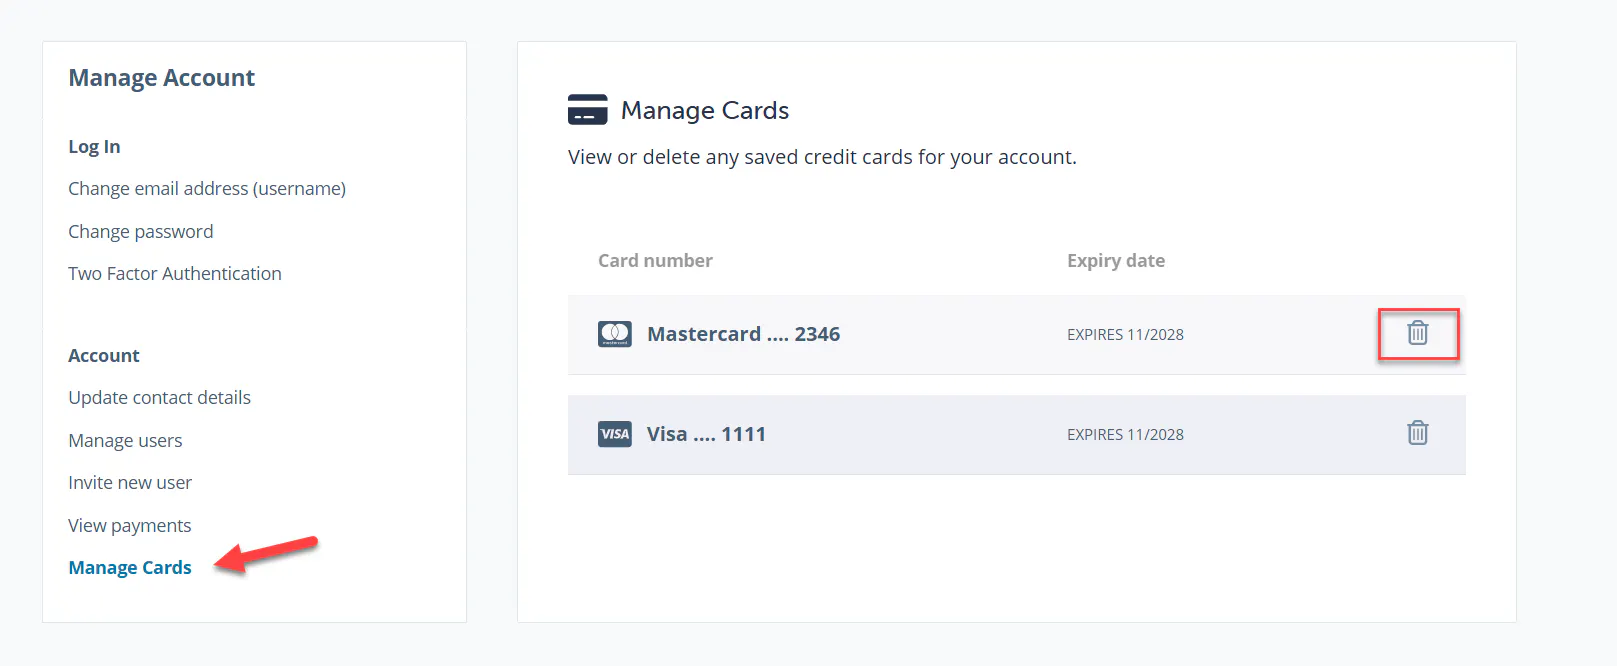
Task: Click the Manage Account heading
Action: (x=162, y=78)
